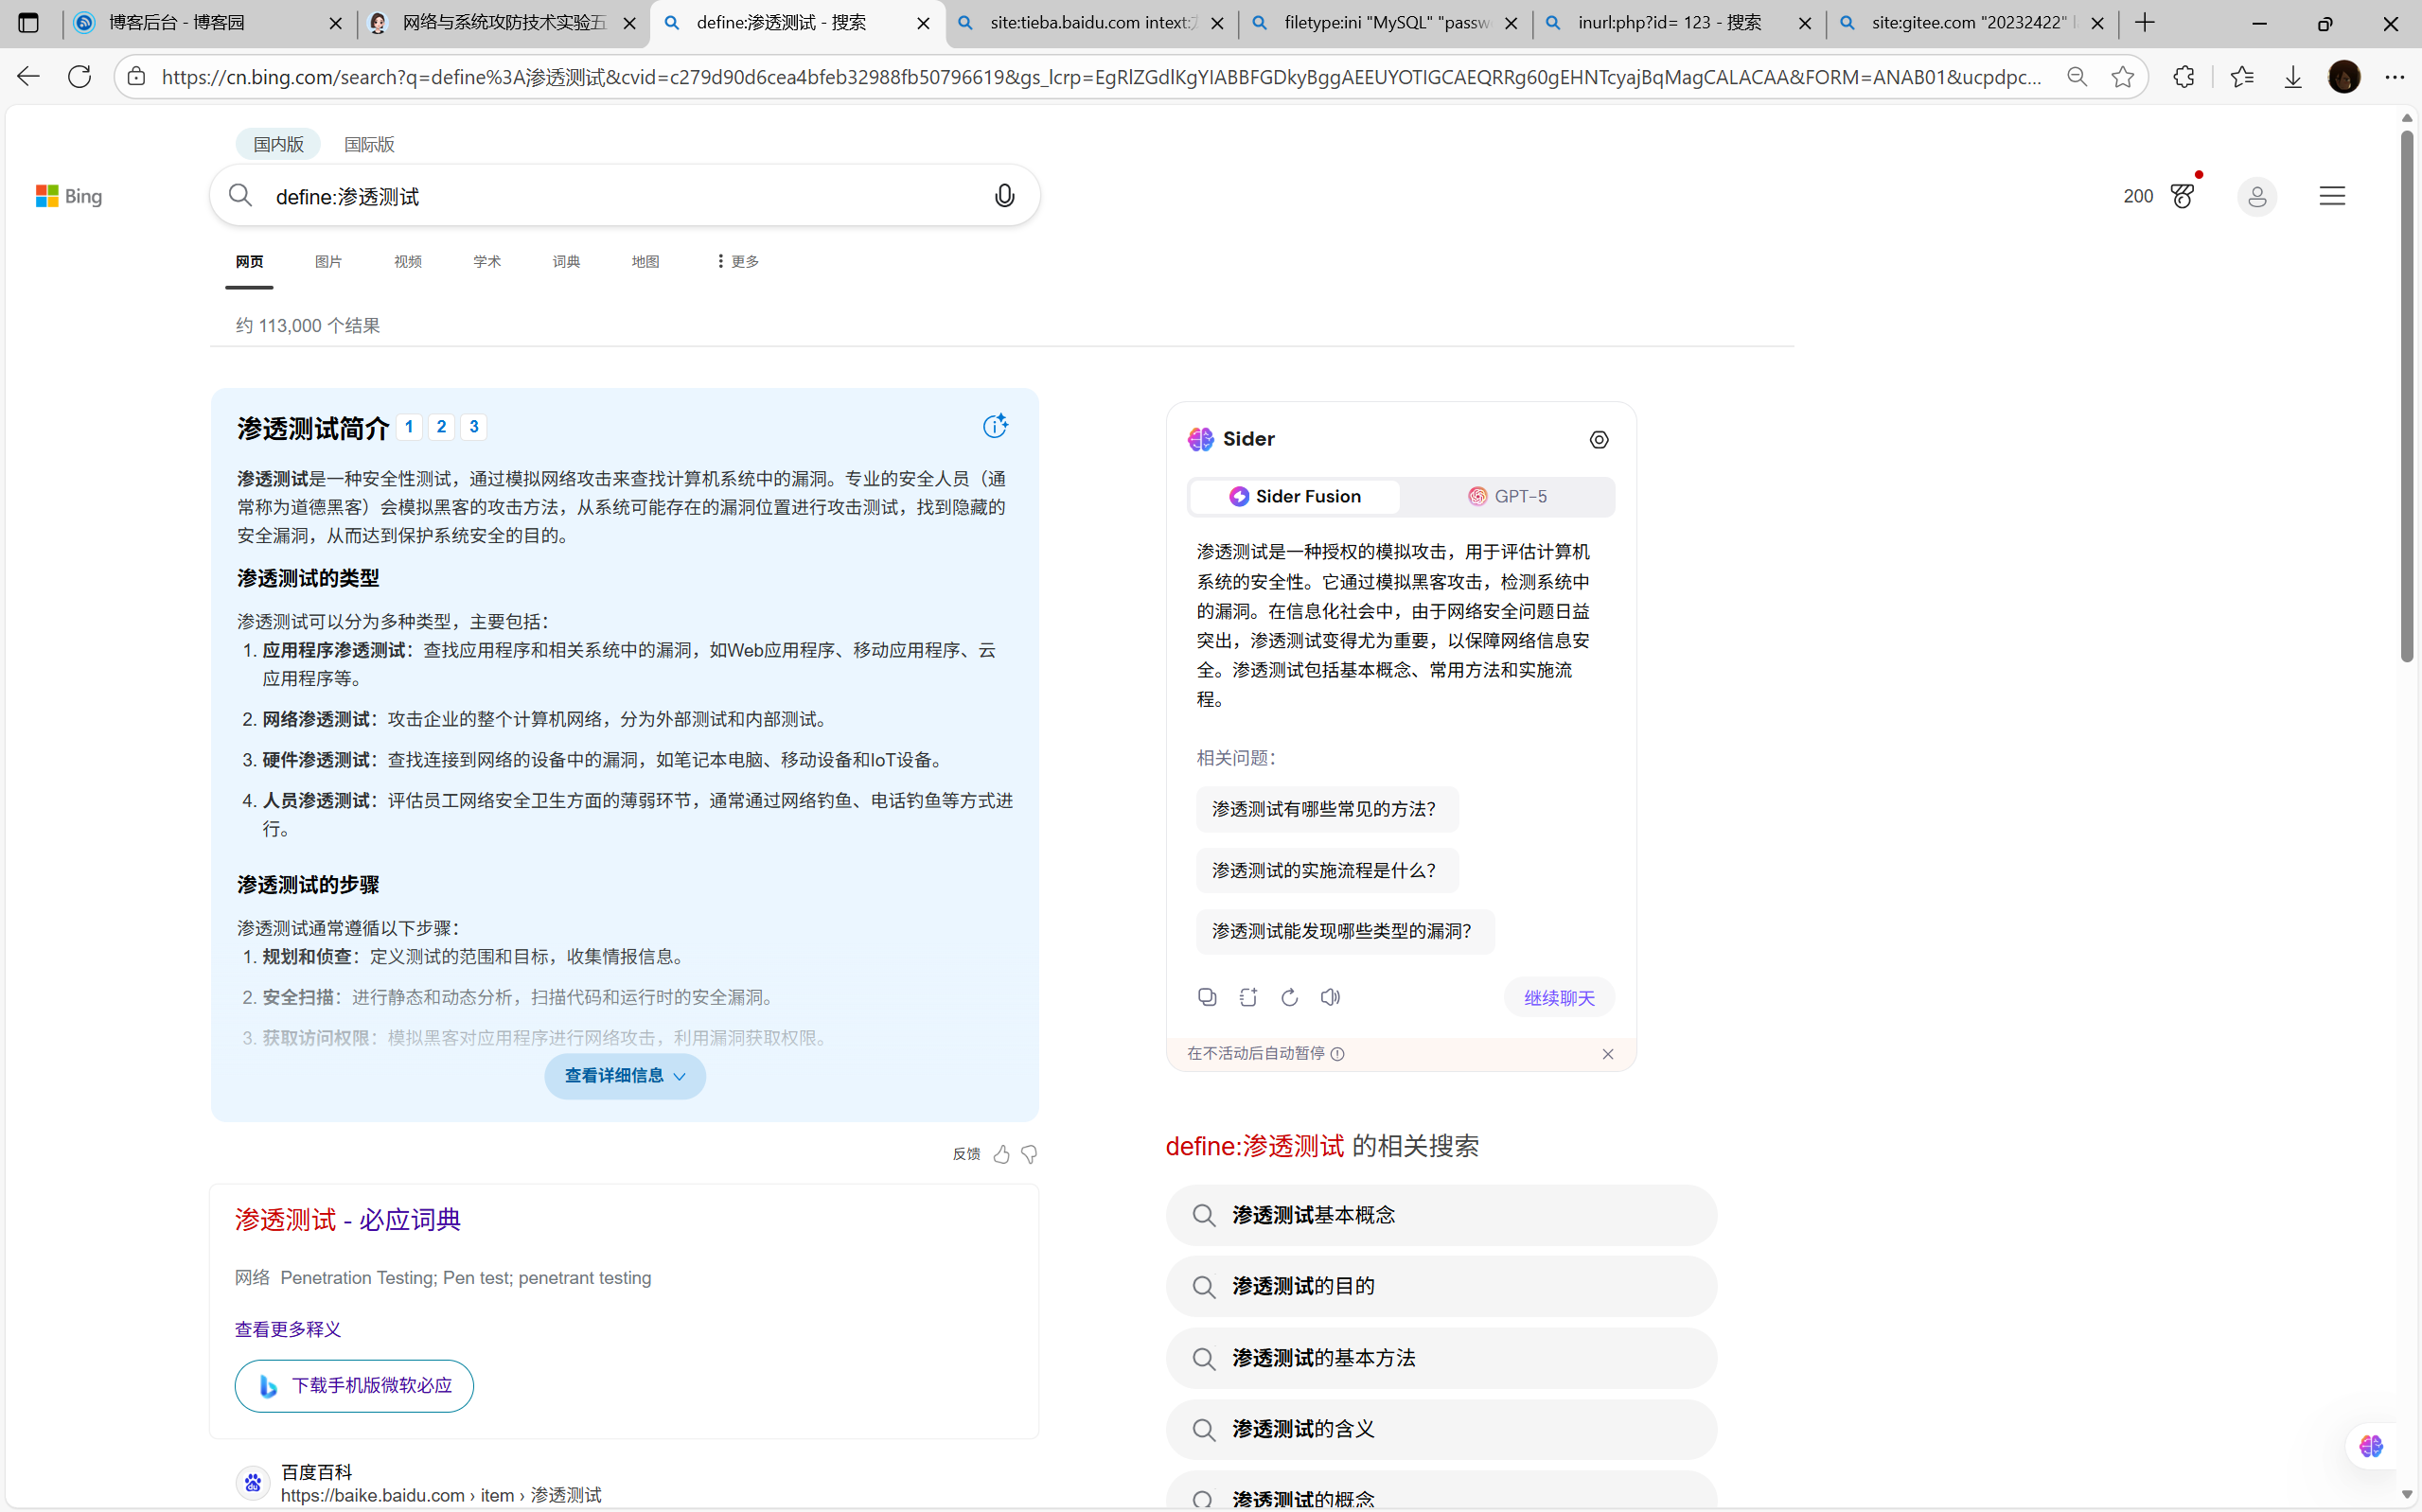Click the regenerate answer icon in Sider
The height and width of the screenshot is (1512, 2422).
point(1289,997)
